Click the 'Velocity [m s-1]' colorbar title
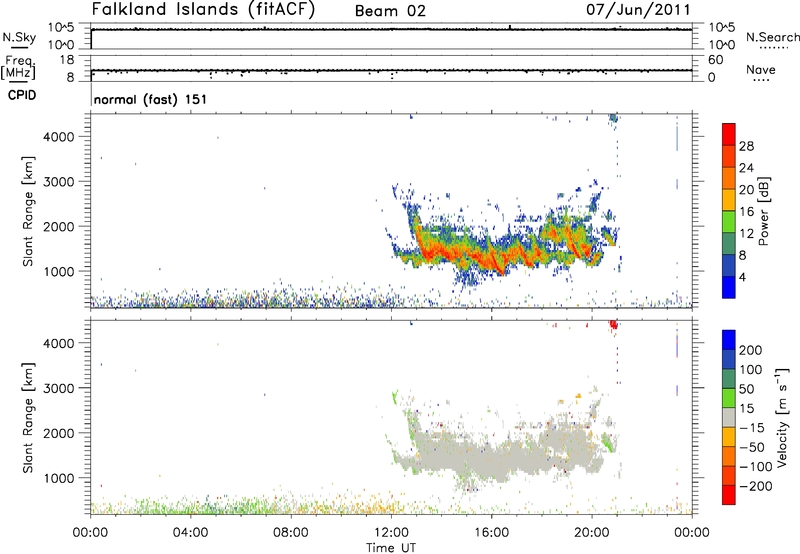800x554 pixels. point(782,417)
